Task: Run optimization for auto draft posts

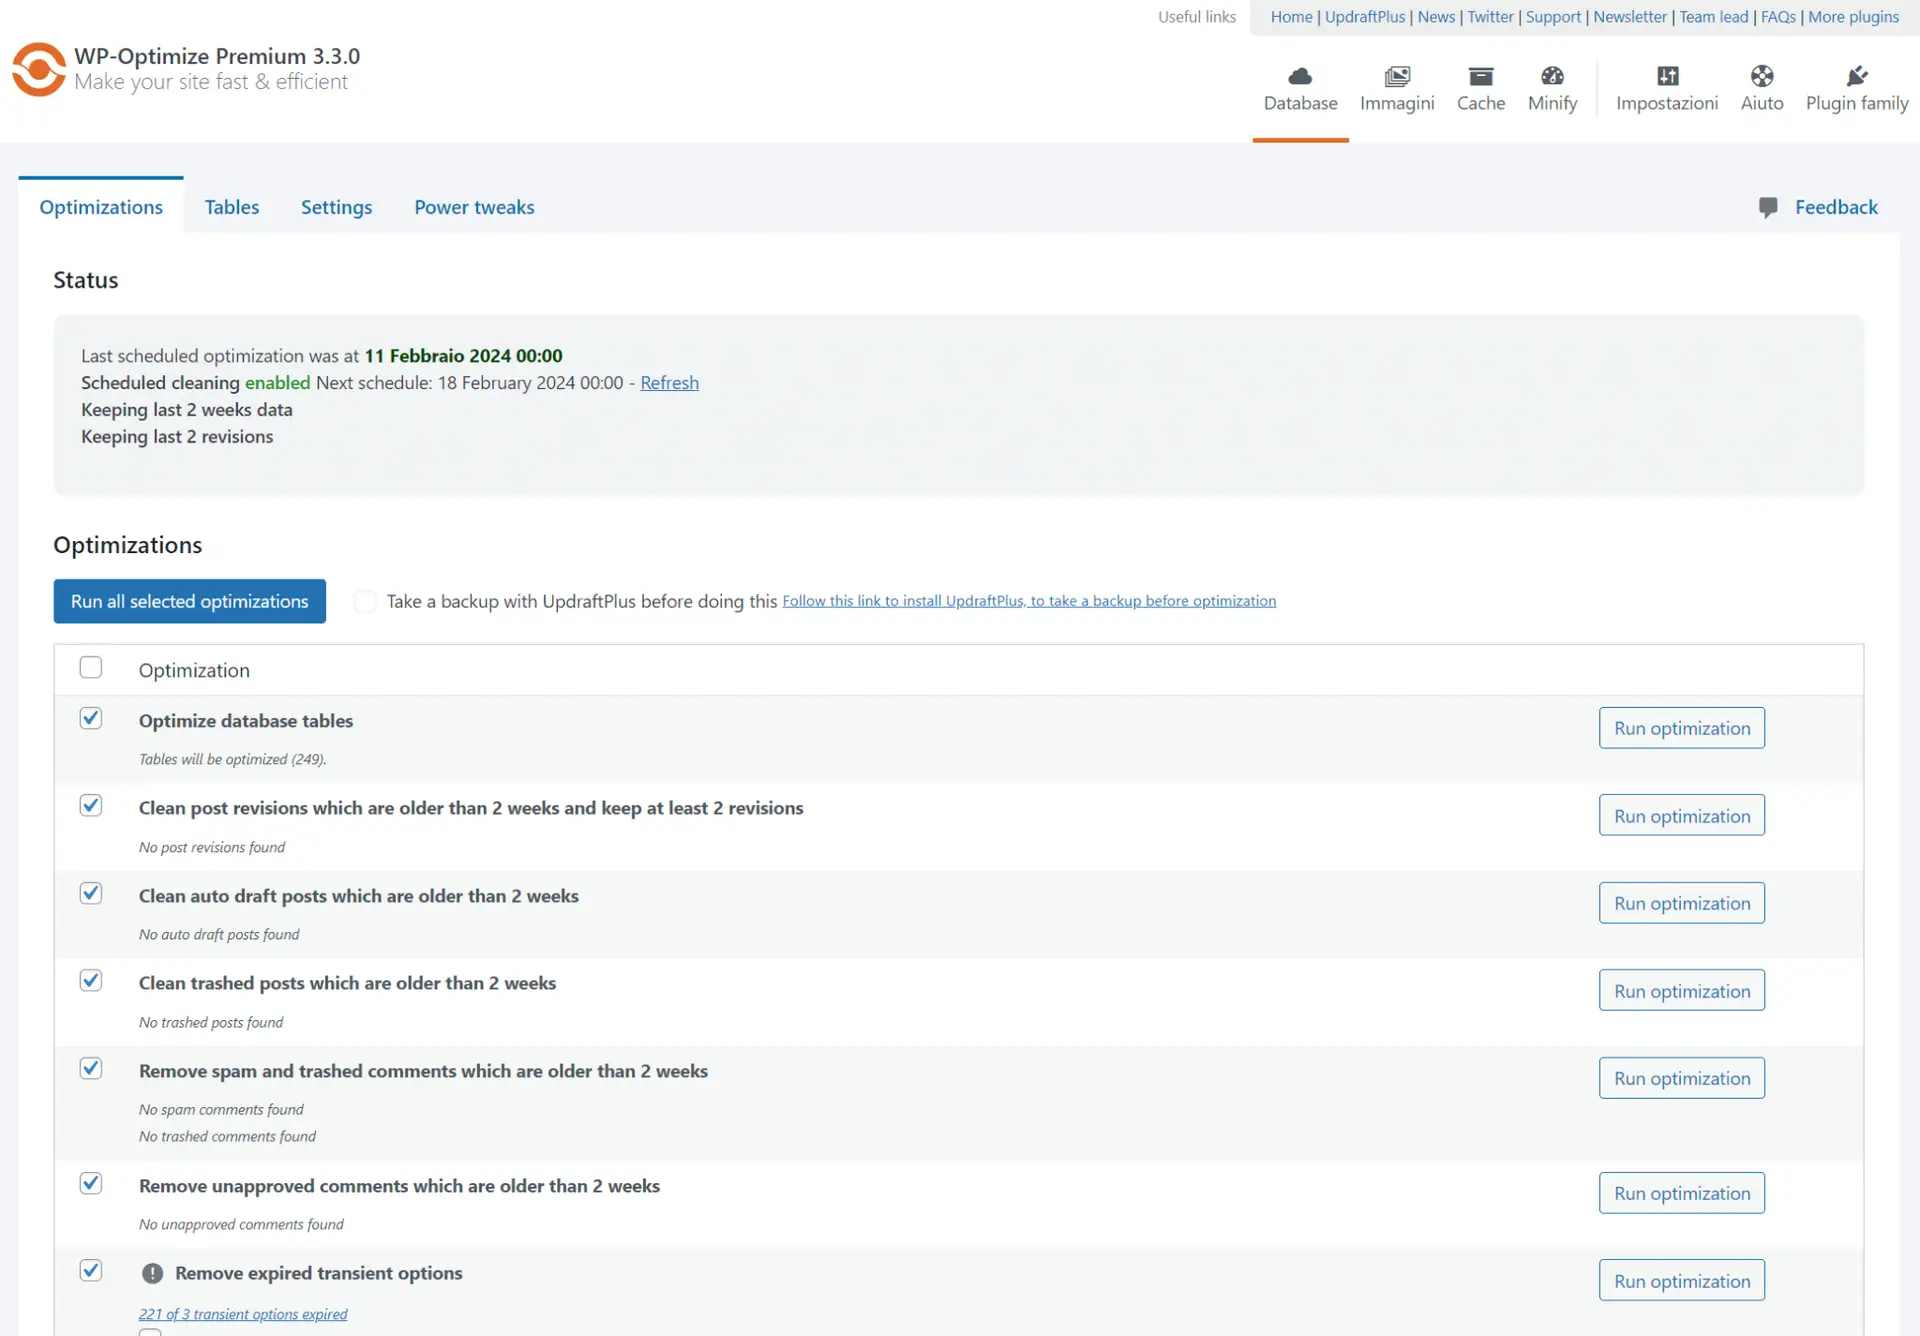Action: (x=1682, y=903)
